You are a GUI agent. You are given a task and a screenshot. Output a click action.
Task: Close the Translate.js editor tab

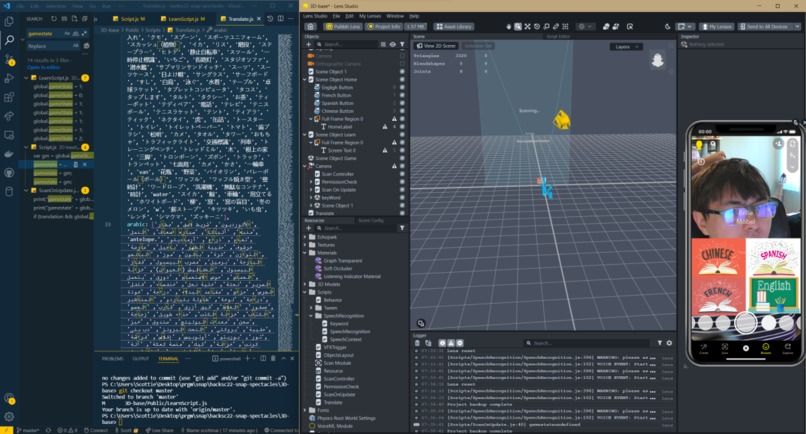(x=259, y=19)
